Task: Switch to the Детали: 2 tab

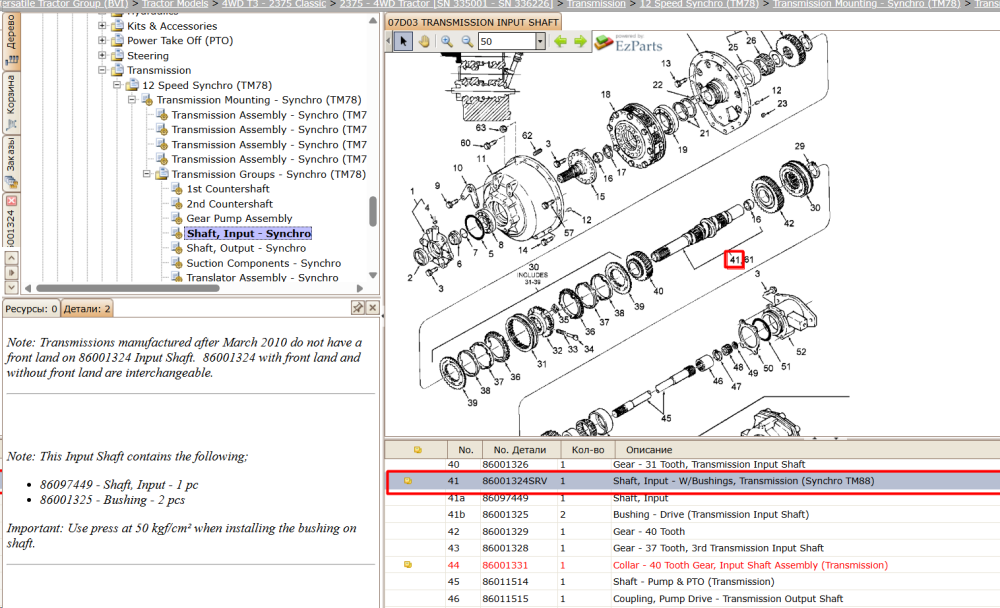Action: click(87, 309)
